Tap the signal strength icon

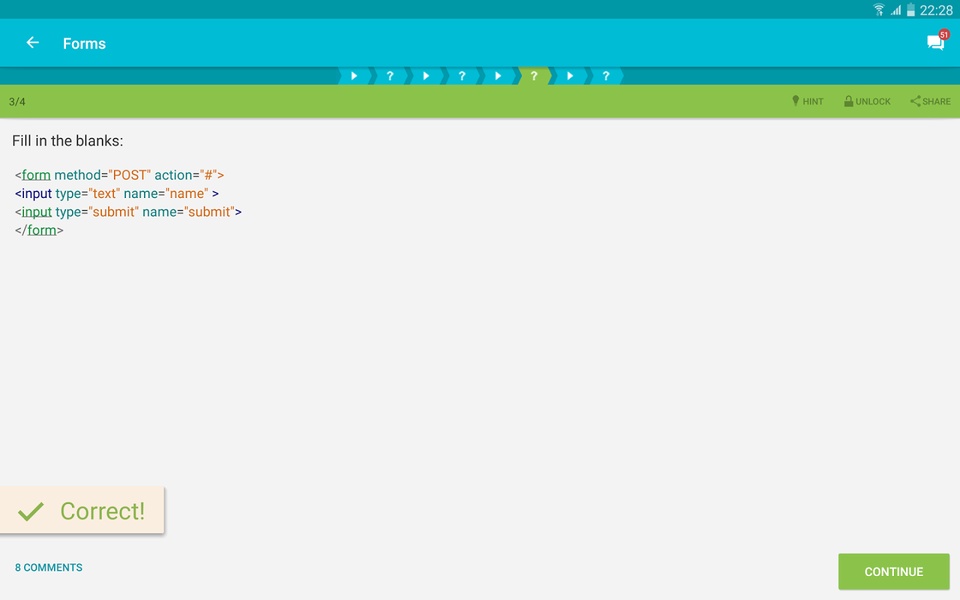896,10
